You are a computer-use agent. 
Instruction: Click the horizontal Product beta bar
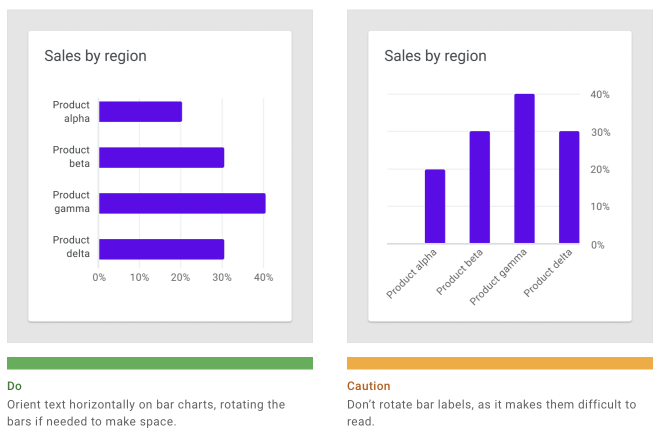point(161,158)
